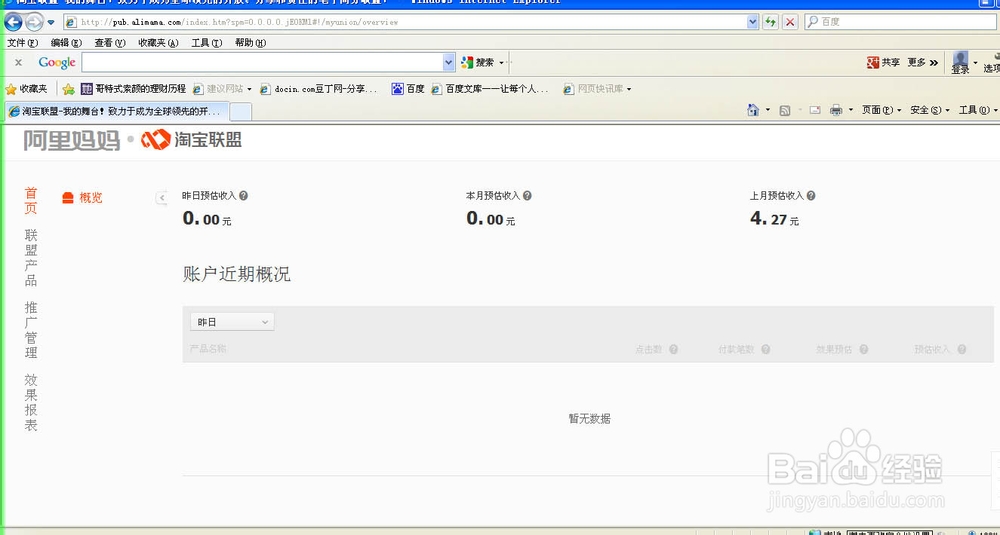Click the Google 搜索 button

pyautogui.click(x=478, y=62)
